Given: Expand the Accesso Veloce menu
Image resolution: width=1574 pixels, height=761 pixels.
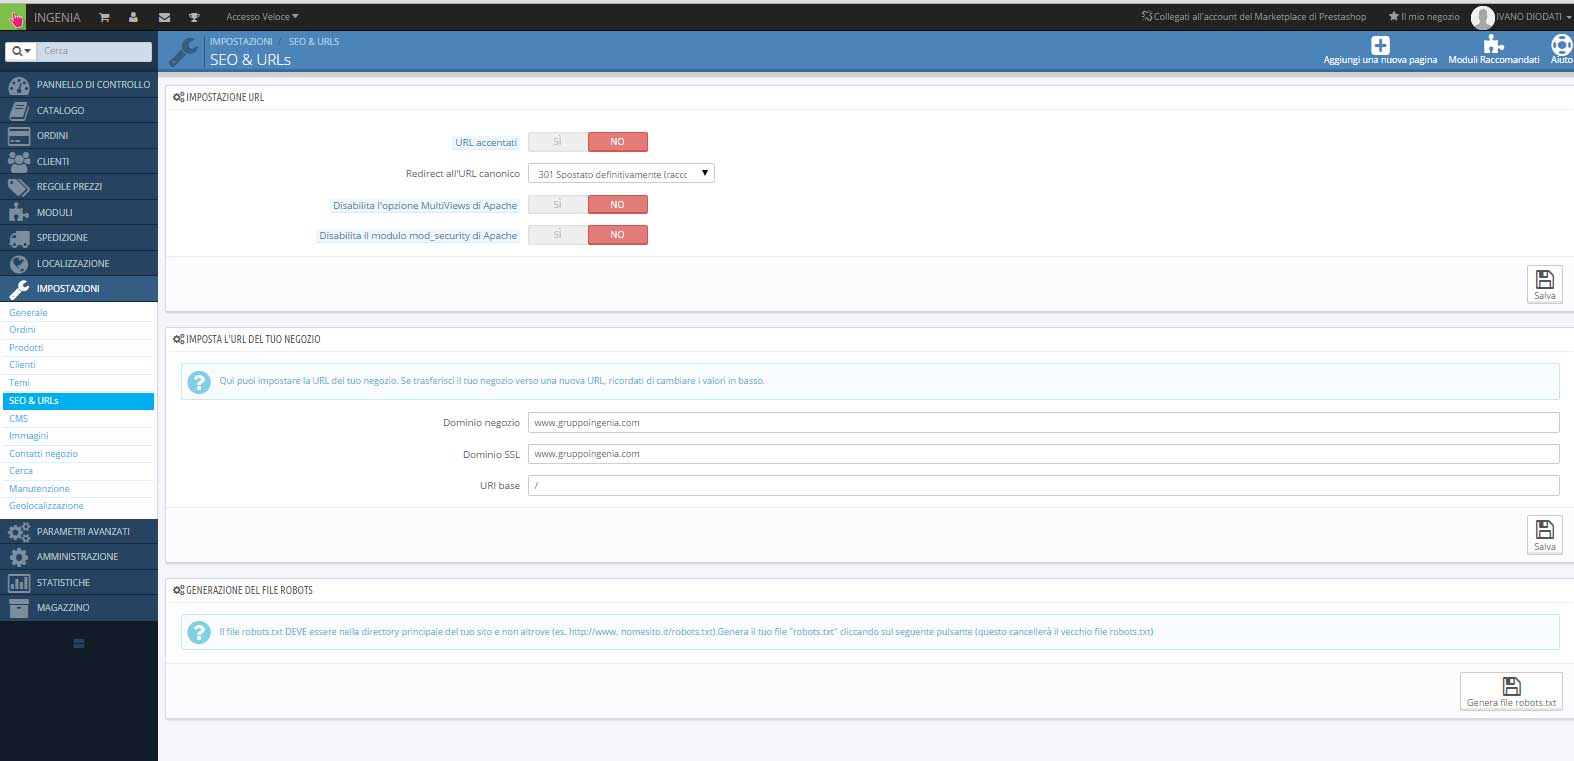Looking at the screenshot, I should (x=262, y=17).
